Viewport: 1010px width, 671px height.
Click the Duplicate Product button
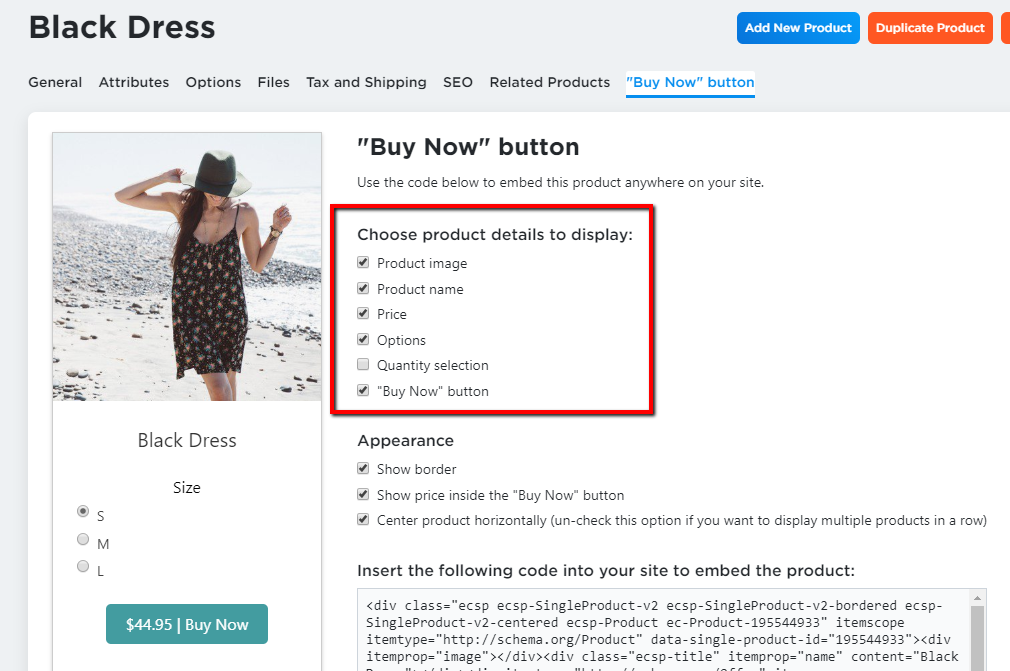(930, 28)
